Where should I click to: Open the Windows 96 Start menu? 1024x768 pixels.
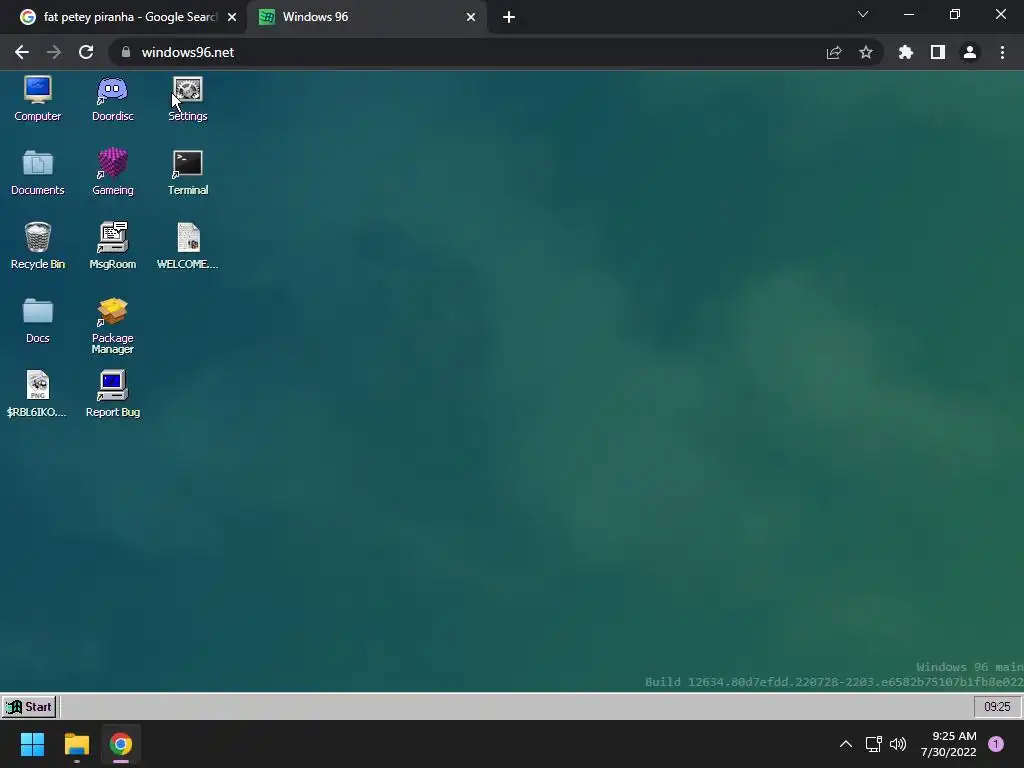(29, 707)
